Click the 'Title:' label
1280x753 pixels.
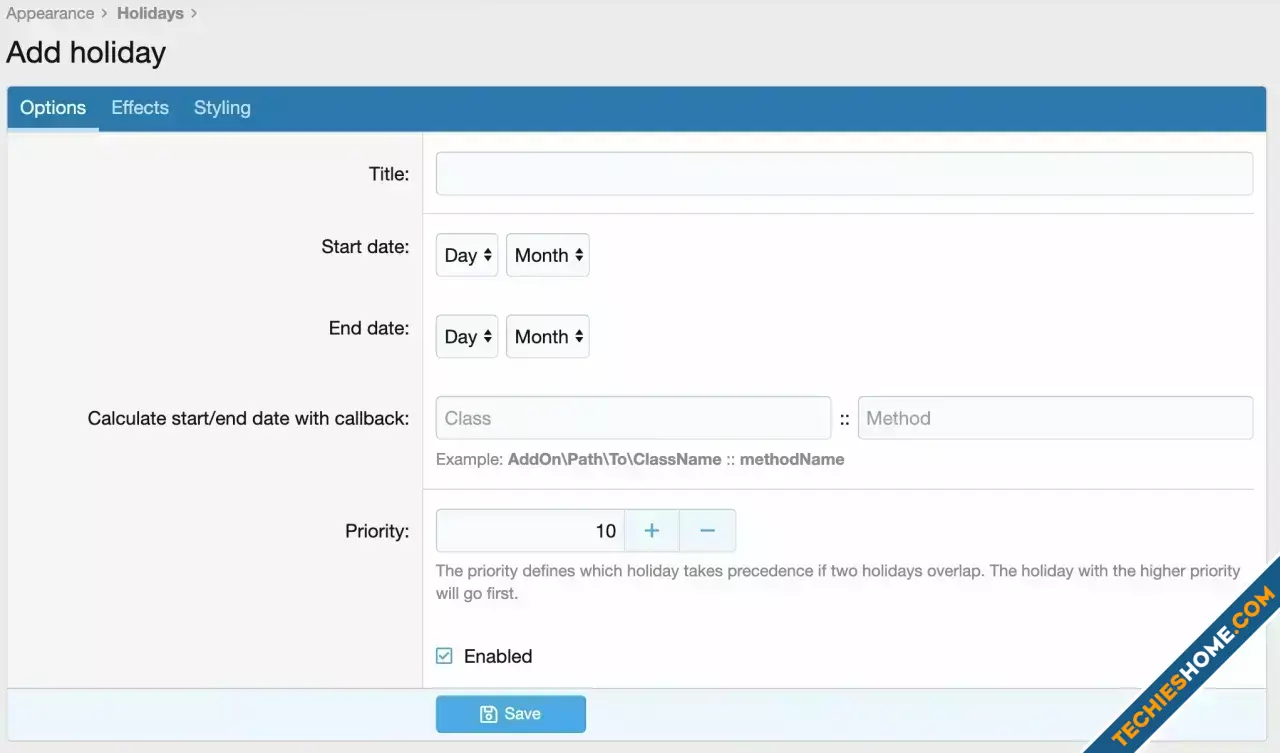tap(389, 174)
